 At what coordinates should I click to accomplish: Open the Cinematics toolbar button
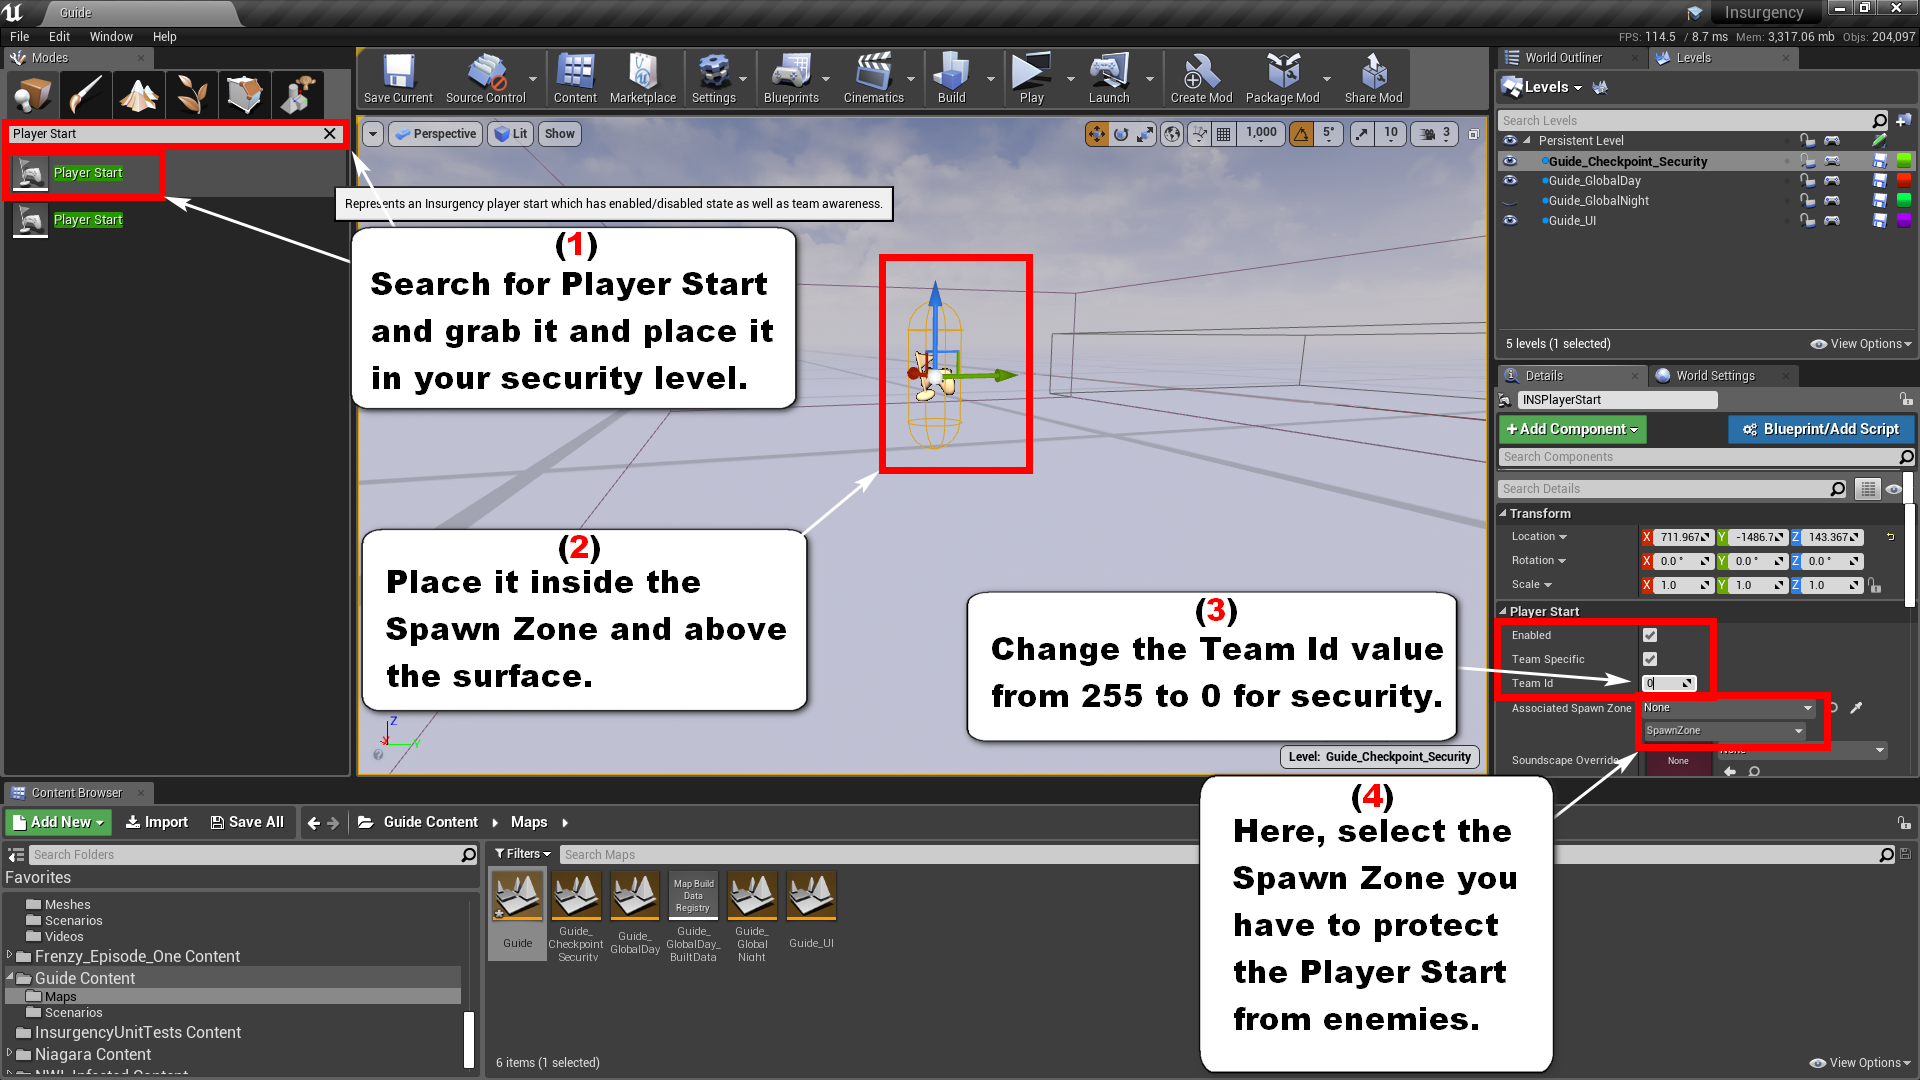point(873,78)
